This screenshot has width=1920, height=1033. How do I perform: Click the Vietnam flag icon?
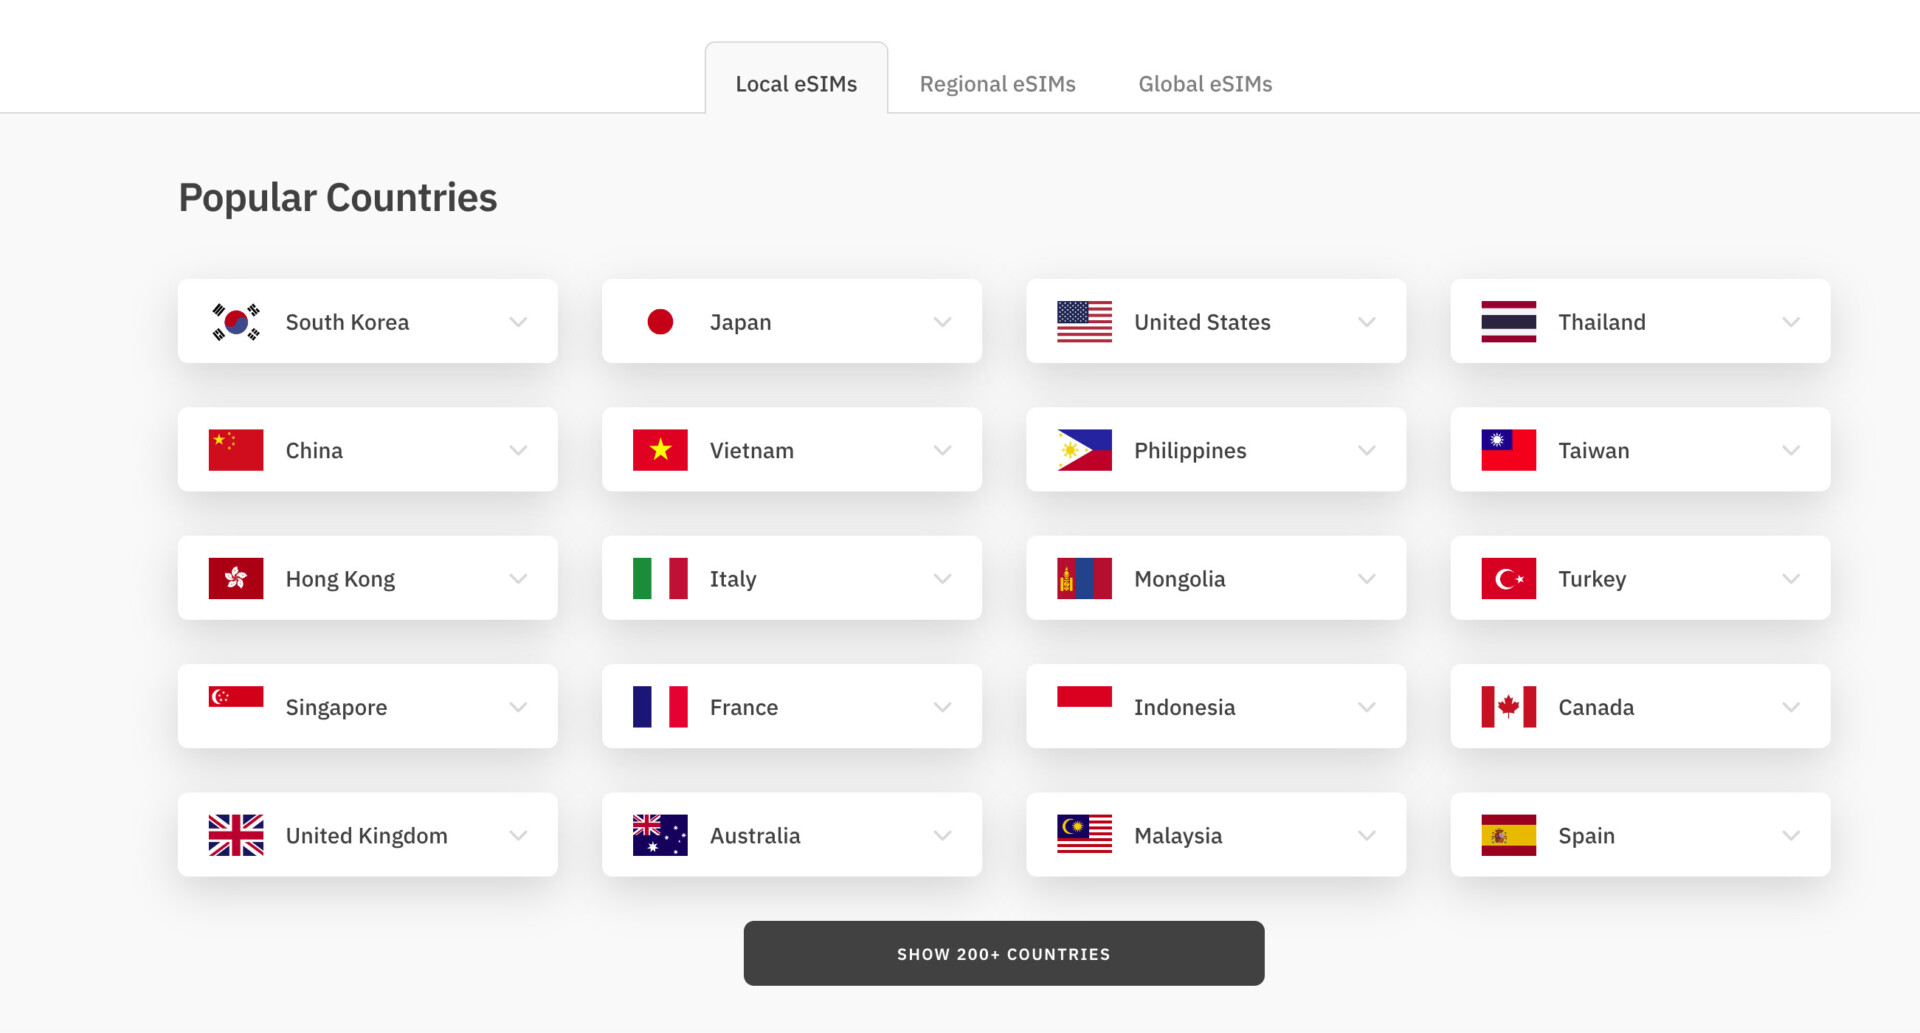pos(660,450)
